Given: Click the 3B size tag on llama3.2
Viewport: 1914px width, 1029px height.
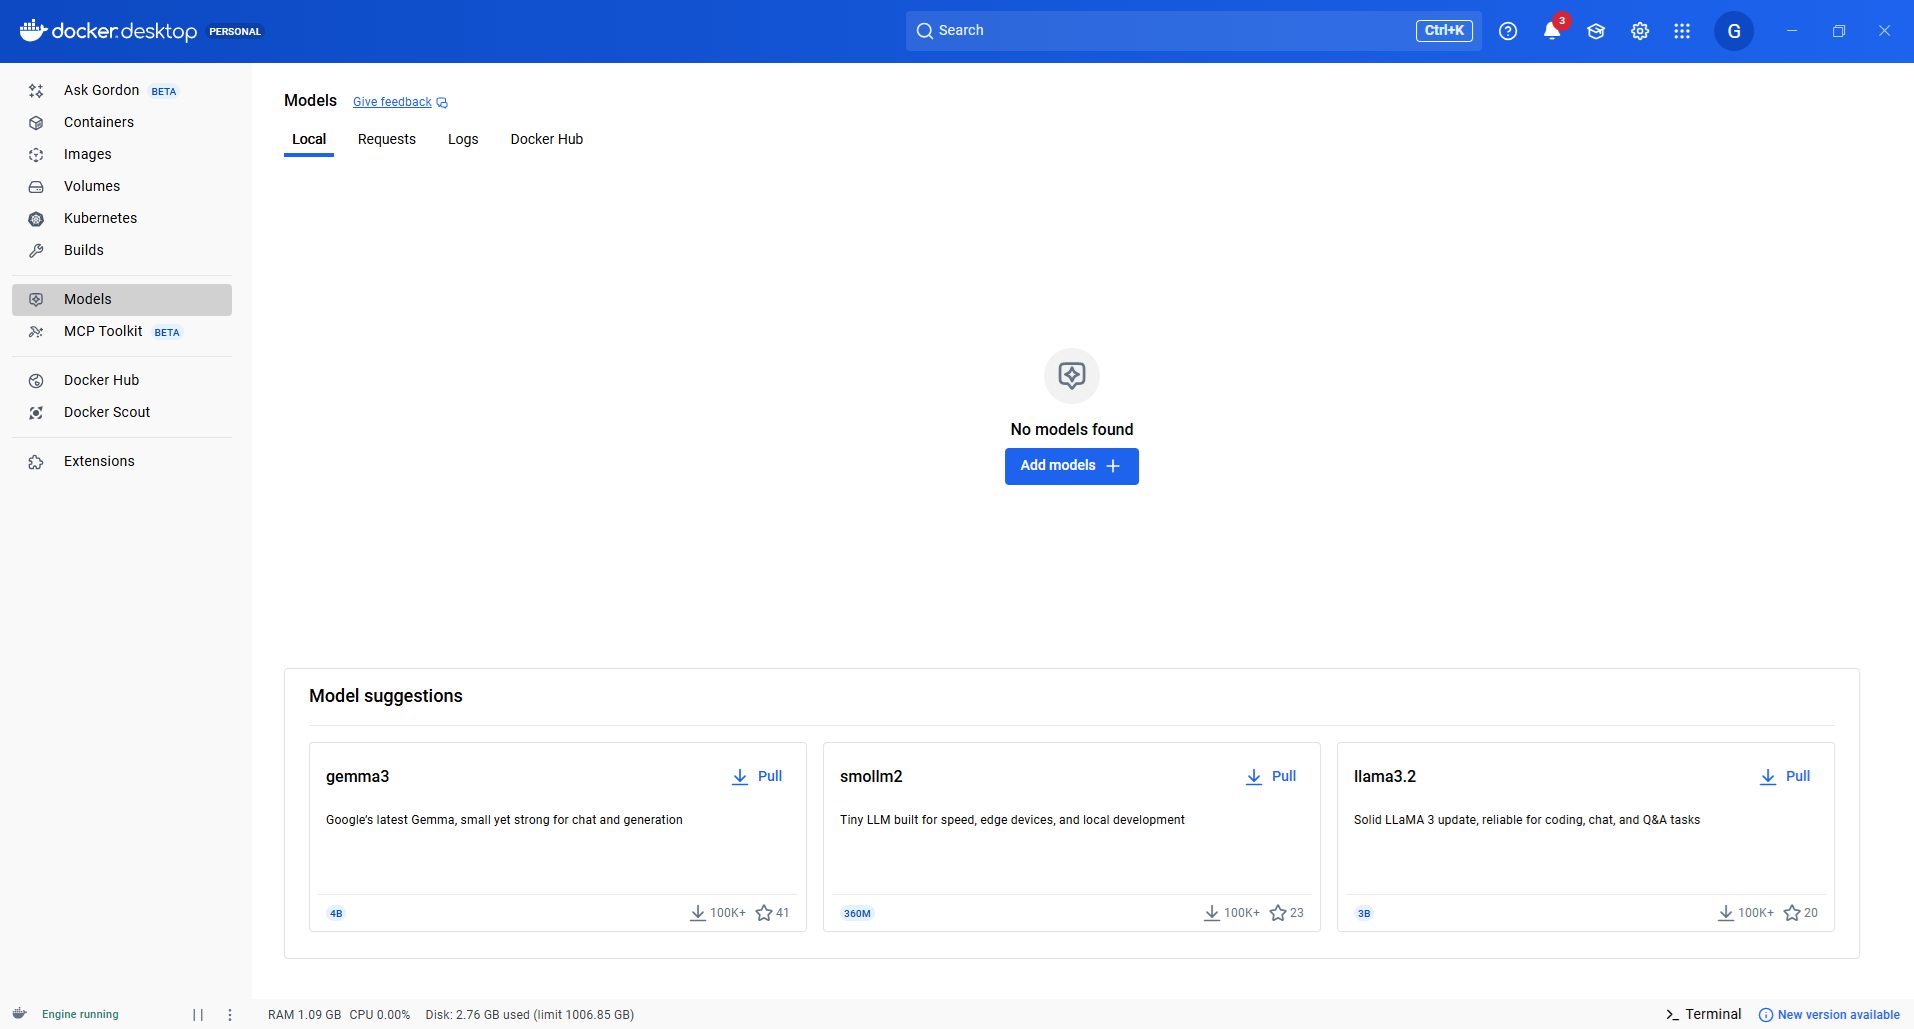Looking at the screenshot, I should pos(1364,913).
